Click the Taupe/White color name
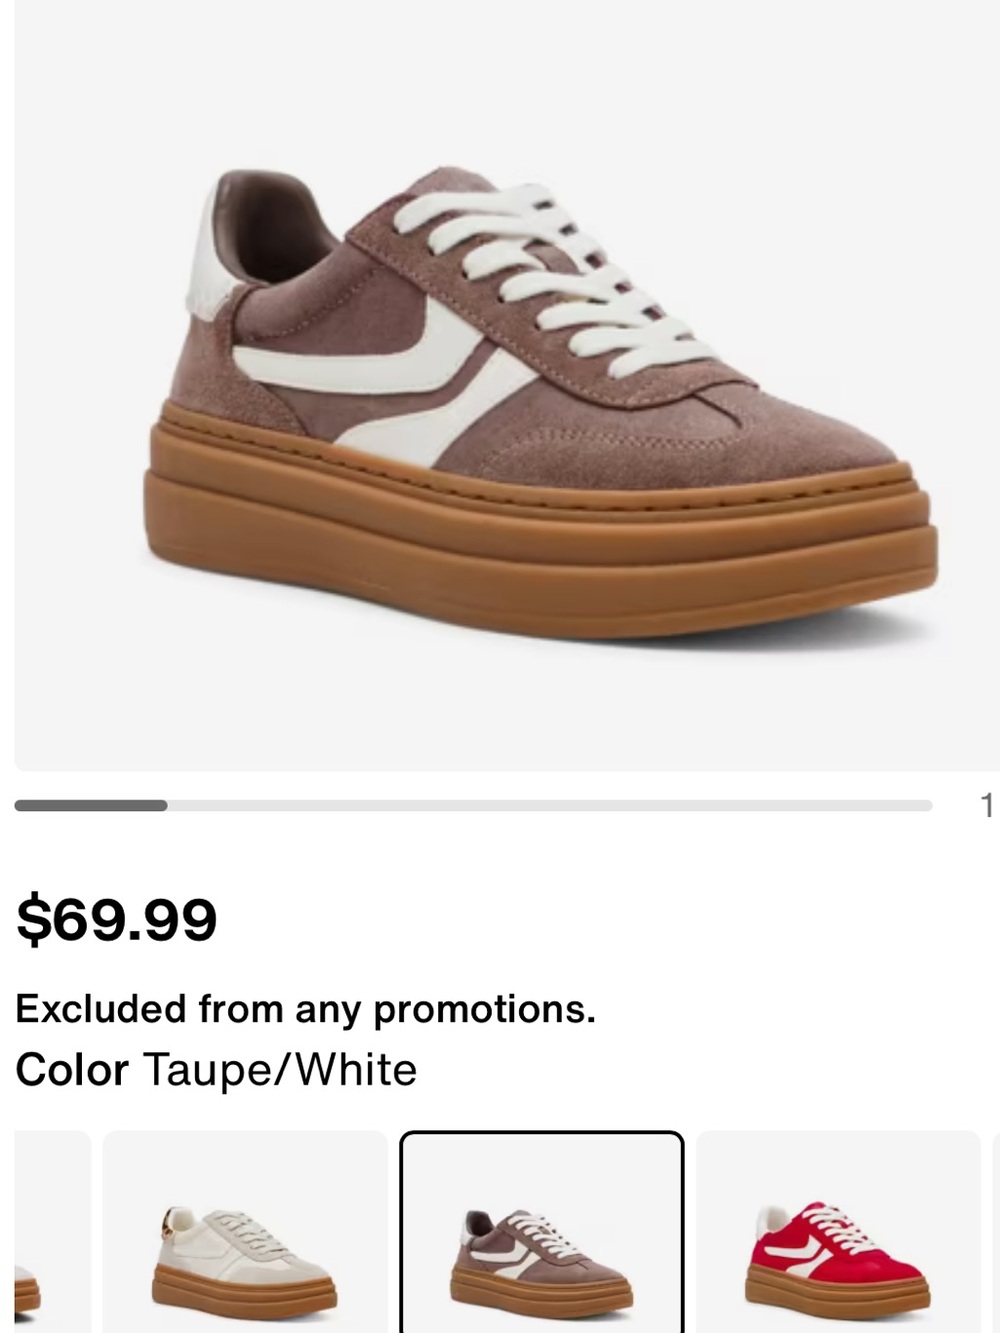 click(x=280, y=1070)
